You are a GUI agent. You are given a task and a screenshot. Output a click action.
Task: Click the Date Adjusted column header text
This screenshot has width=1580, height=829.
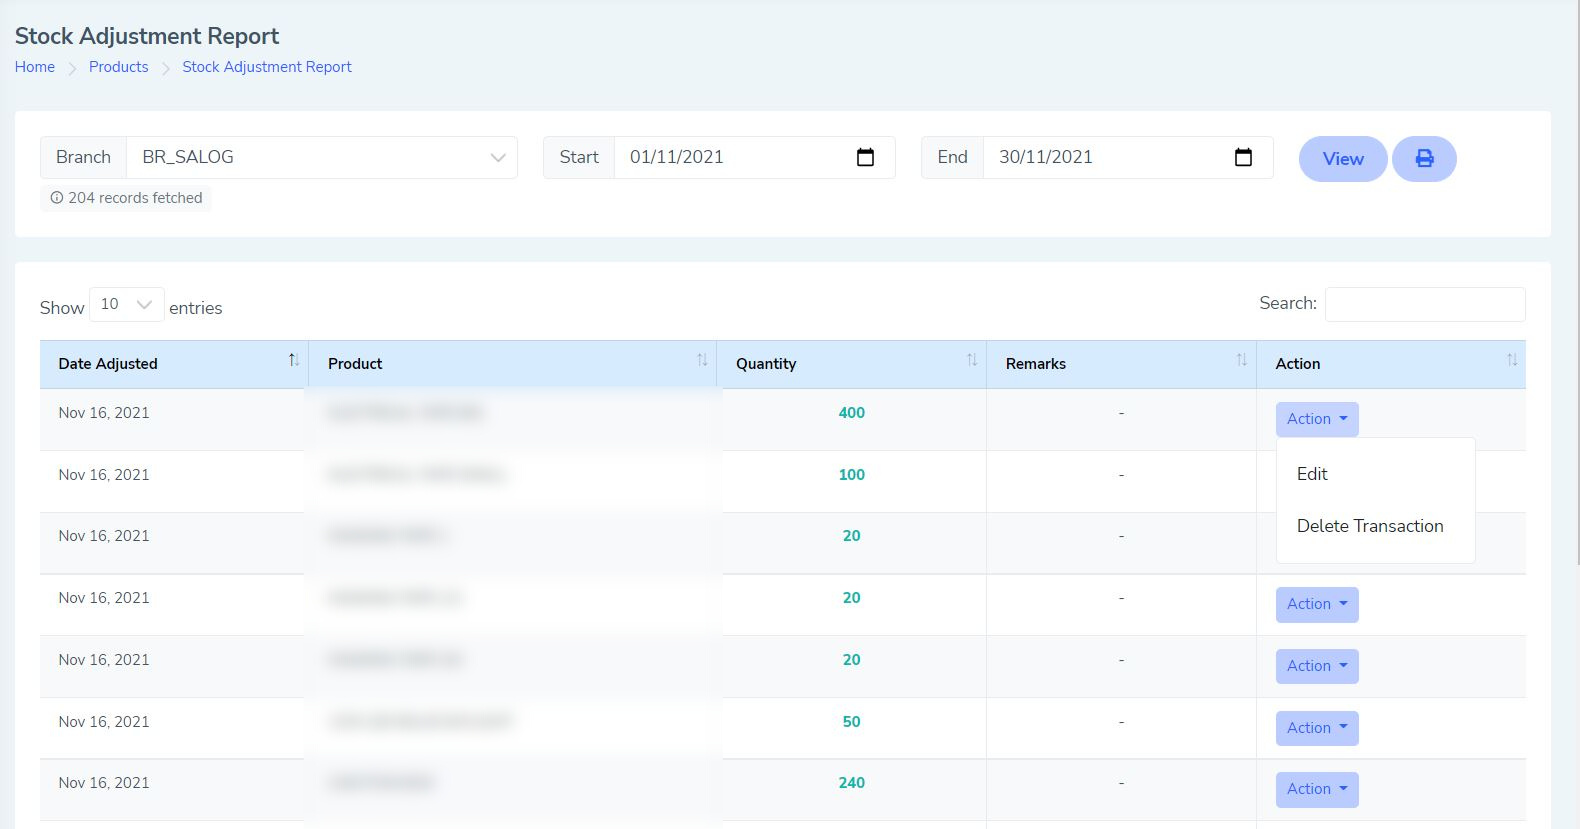[108, 364]
